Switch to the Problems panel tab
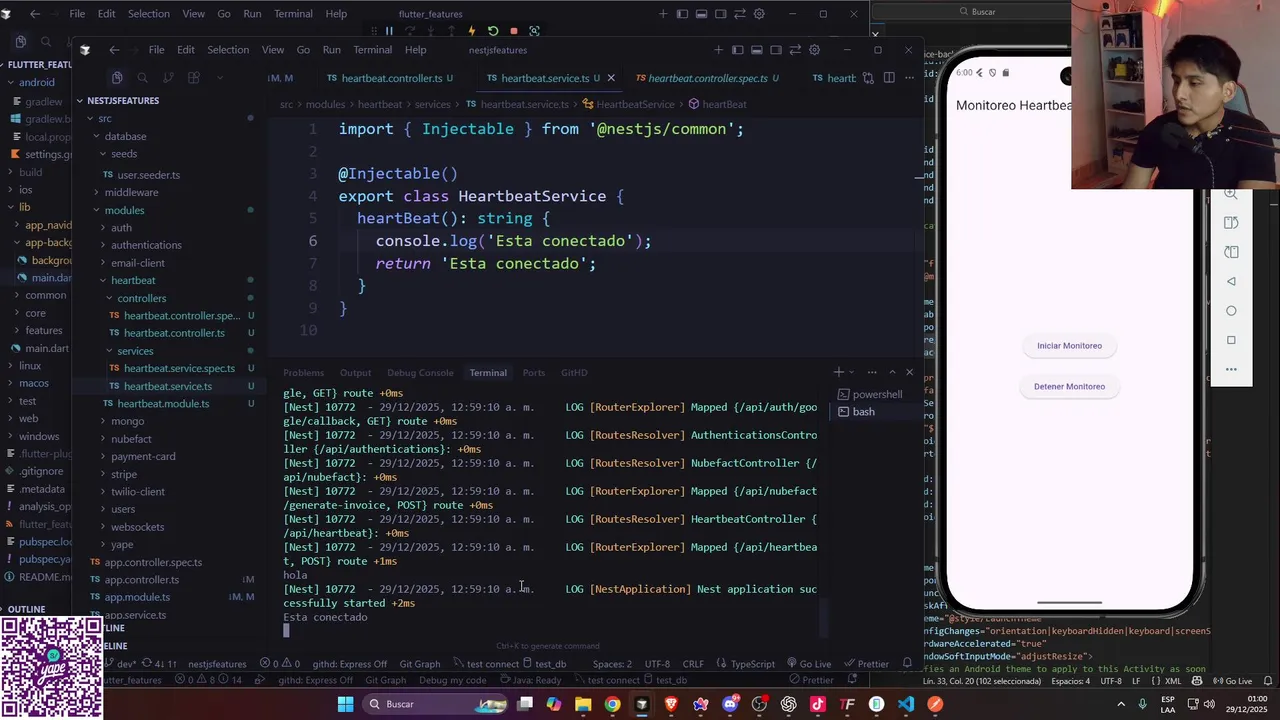The width and height of the screenshot is (1280, 720). pos(303,373)
